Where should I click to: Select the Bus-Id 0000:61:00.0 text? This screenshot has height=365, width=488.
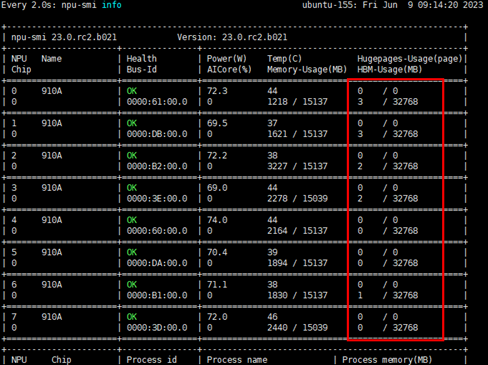pyautogui.click(x=157, y=102)
